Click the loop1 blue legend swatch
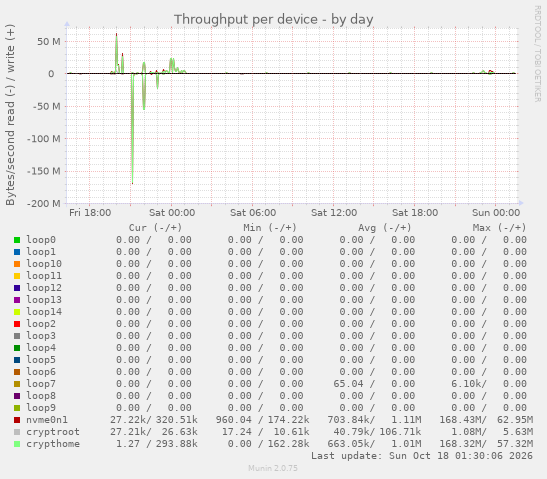The image size is (547, 479). 17,252
